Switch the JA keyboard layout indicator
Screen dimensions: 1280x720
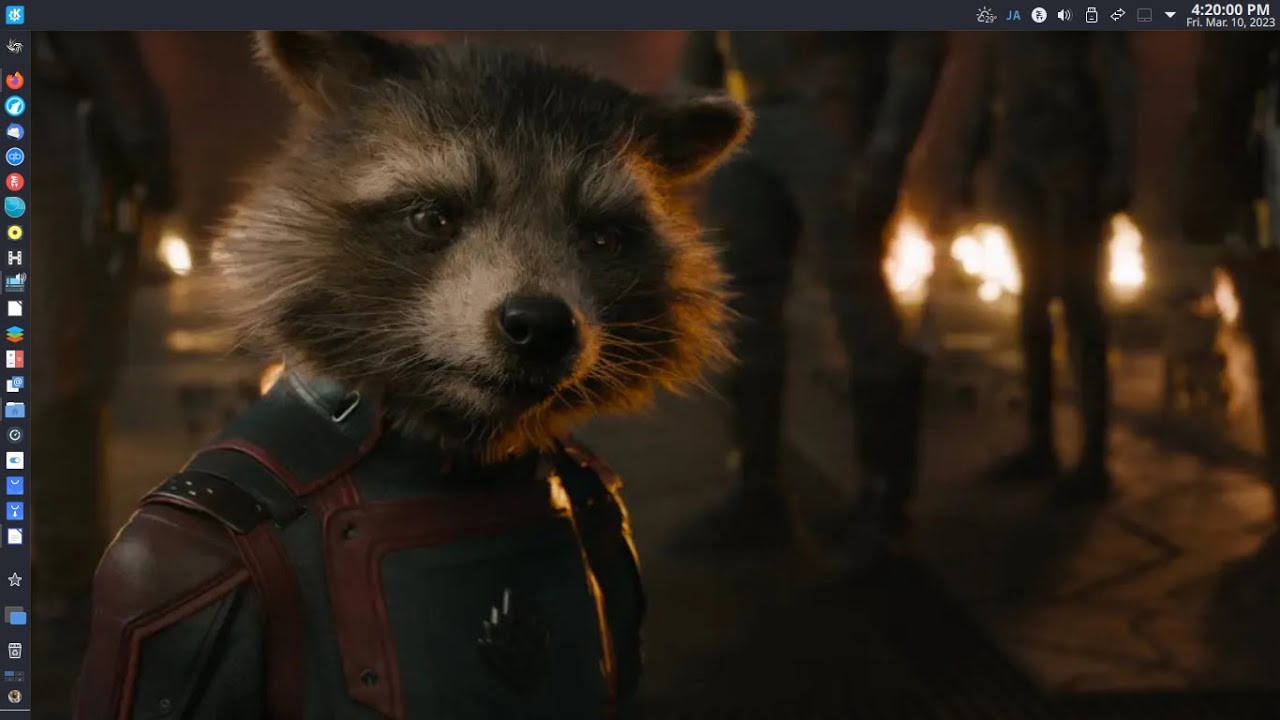point(1013,15)
